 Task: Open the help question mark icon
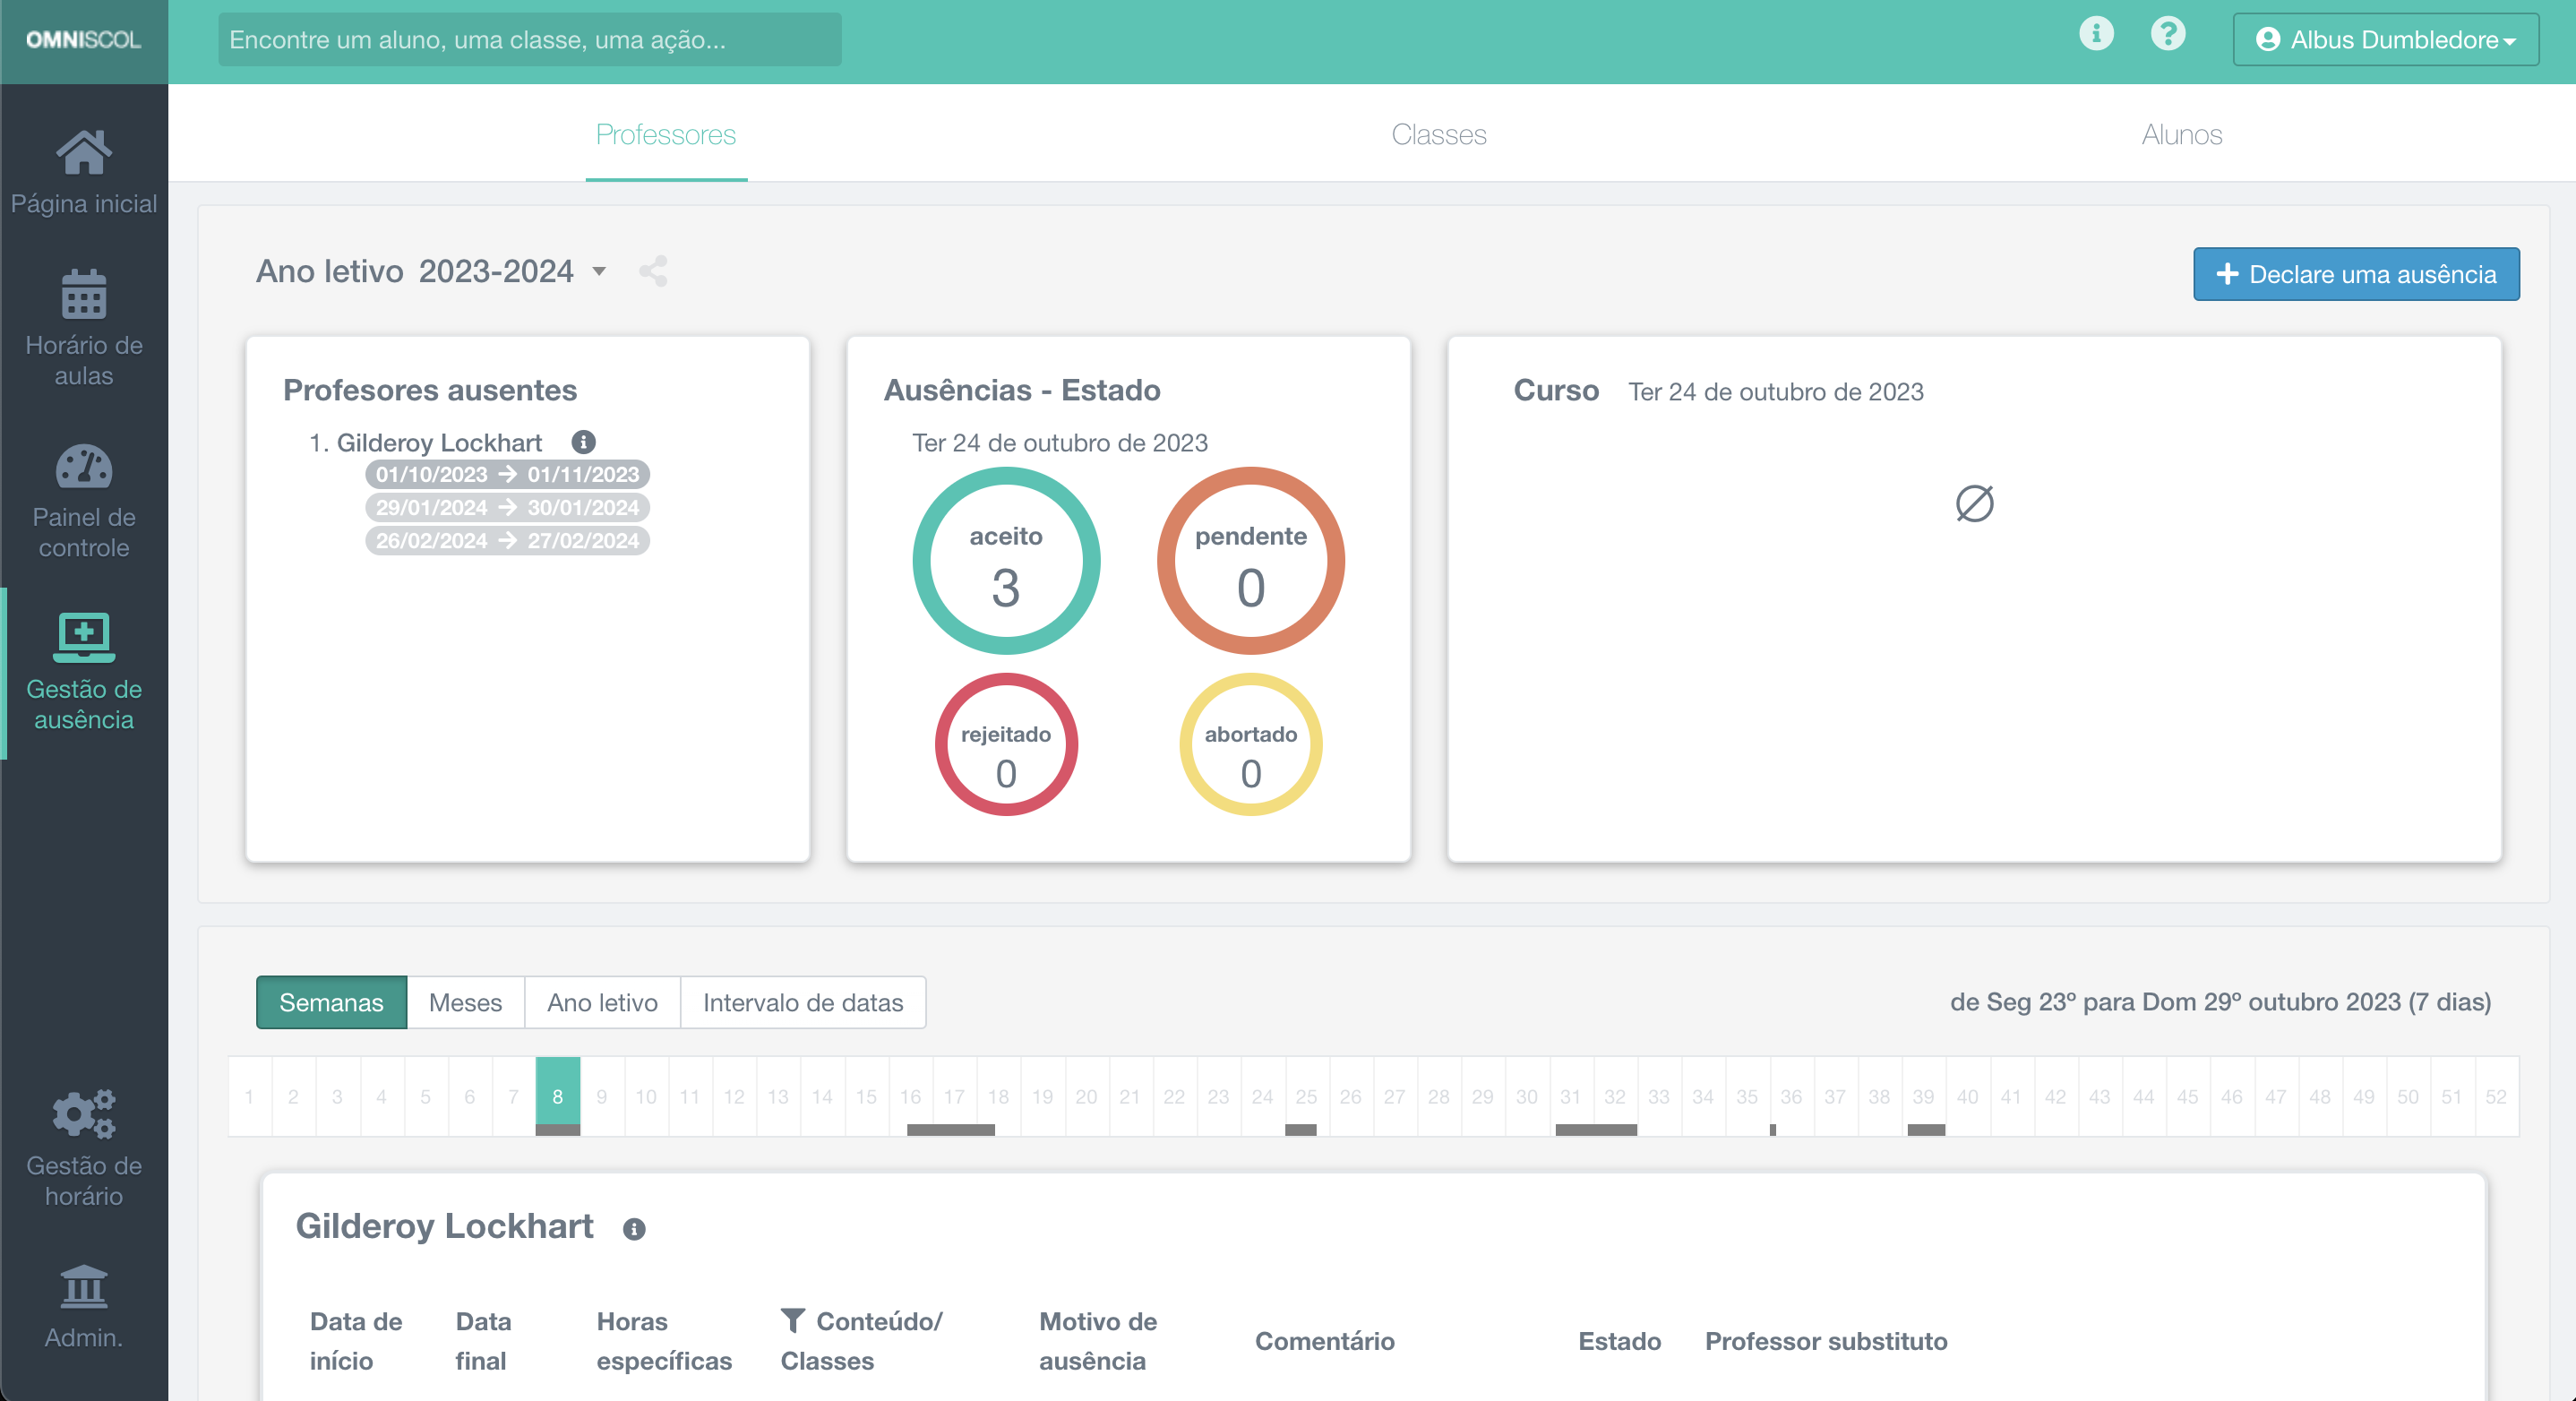(x=2167, y=34)
